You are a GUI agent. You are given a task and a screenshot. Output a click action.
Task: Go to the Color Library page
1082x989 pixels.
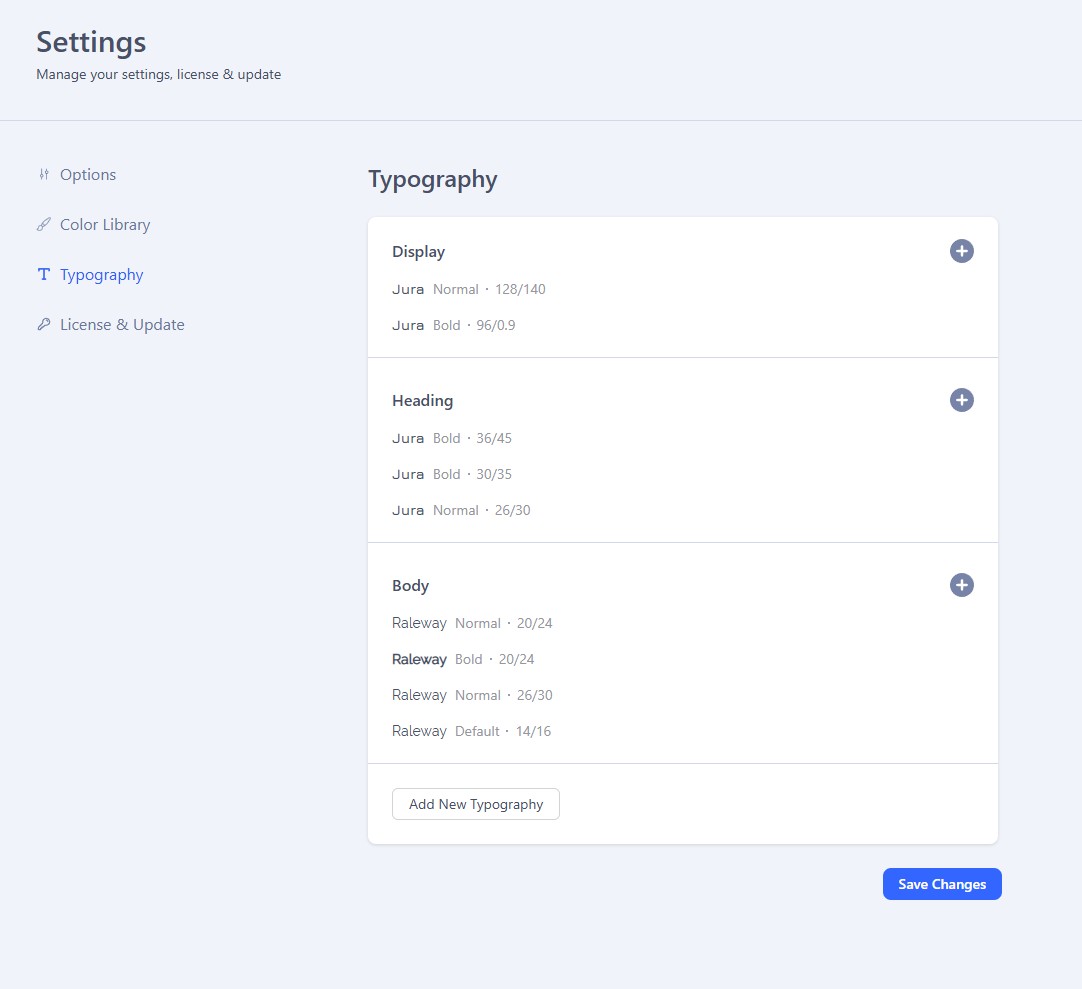(x=105, y=225)
